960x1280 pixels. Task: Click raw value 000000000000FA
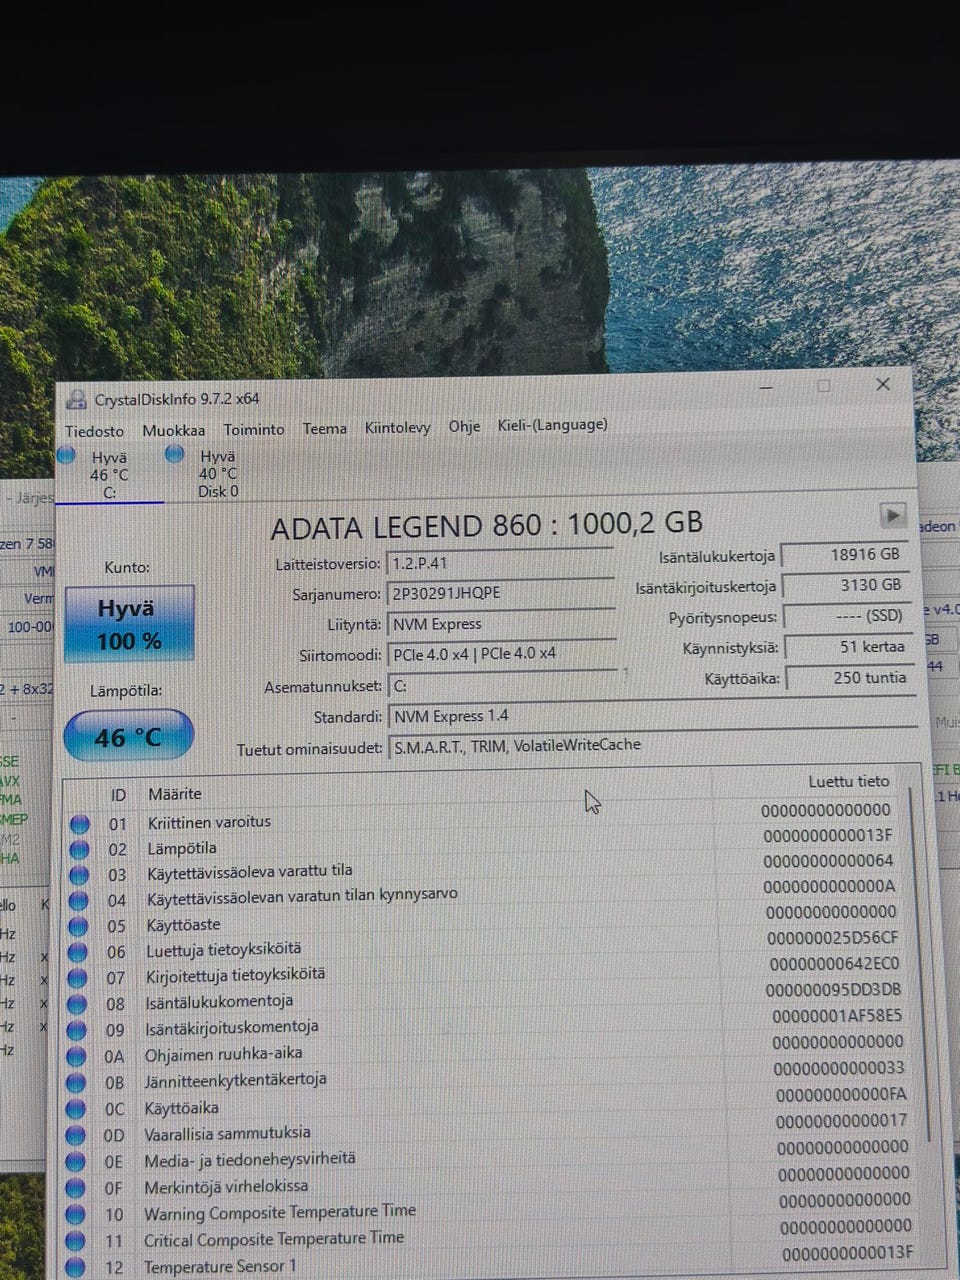point(841,1095)
